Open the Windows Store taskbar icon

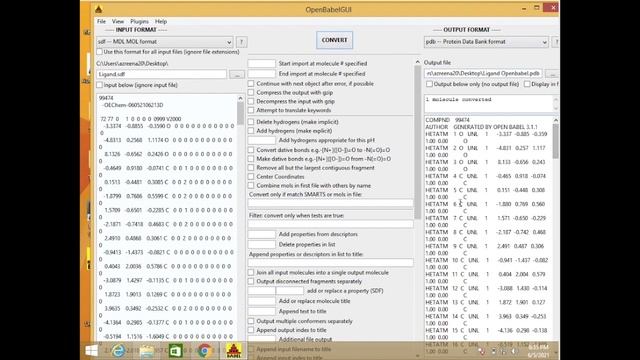point(176,351)
